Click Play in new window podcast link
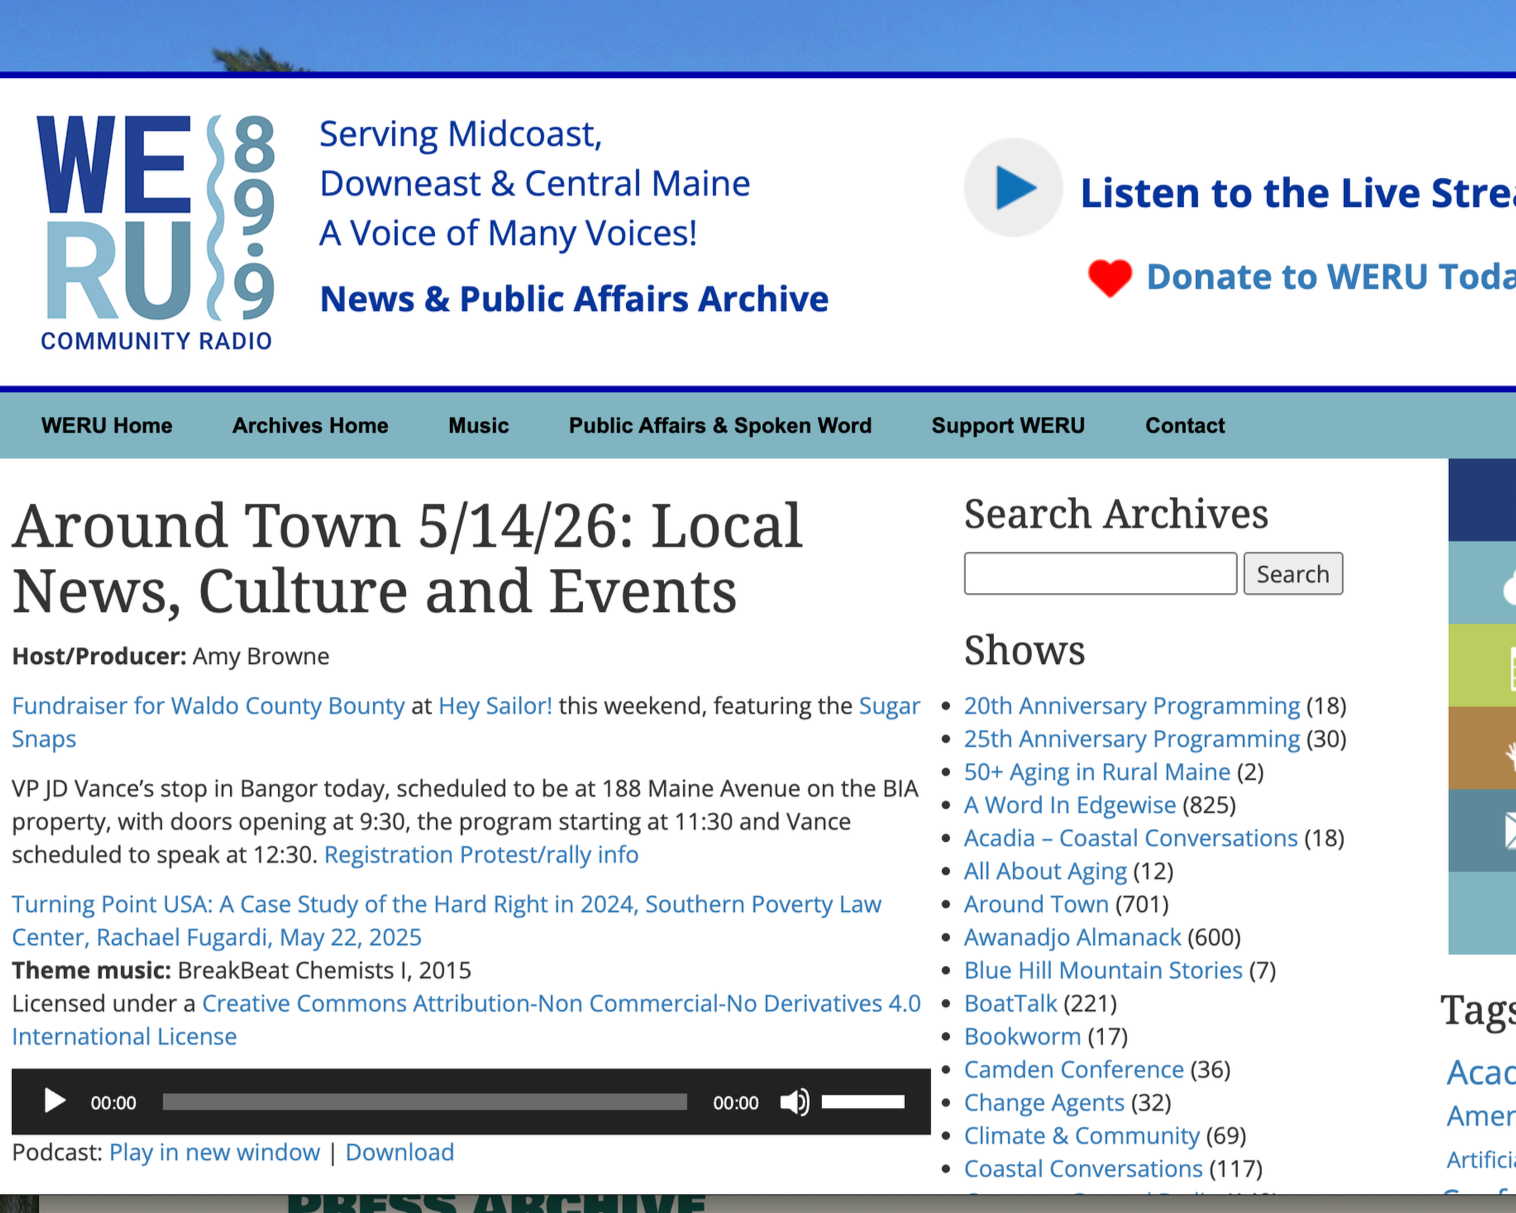The height and width of the screenshot is (1213, 1516). (215, 1153)
